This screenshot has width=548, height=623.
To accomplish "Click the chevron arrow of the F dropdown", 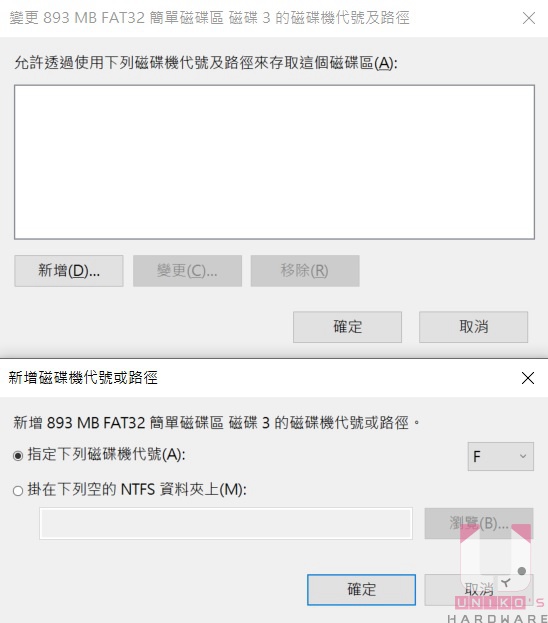I will click(523, 457).
